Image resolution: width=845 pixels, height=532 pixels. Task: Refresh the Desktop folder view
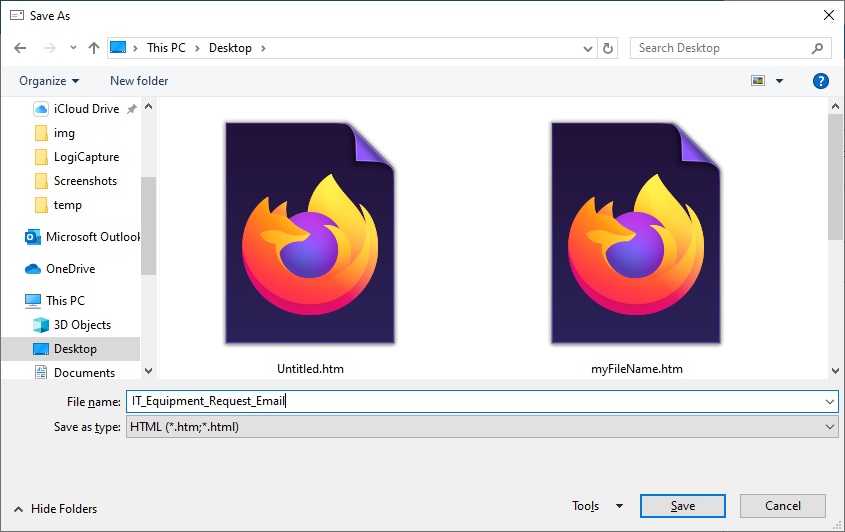click(608, 49)
